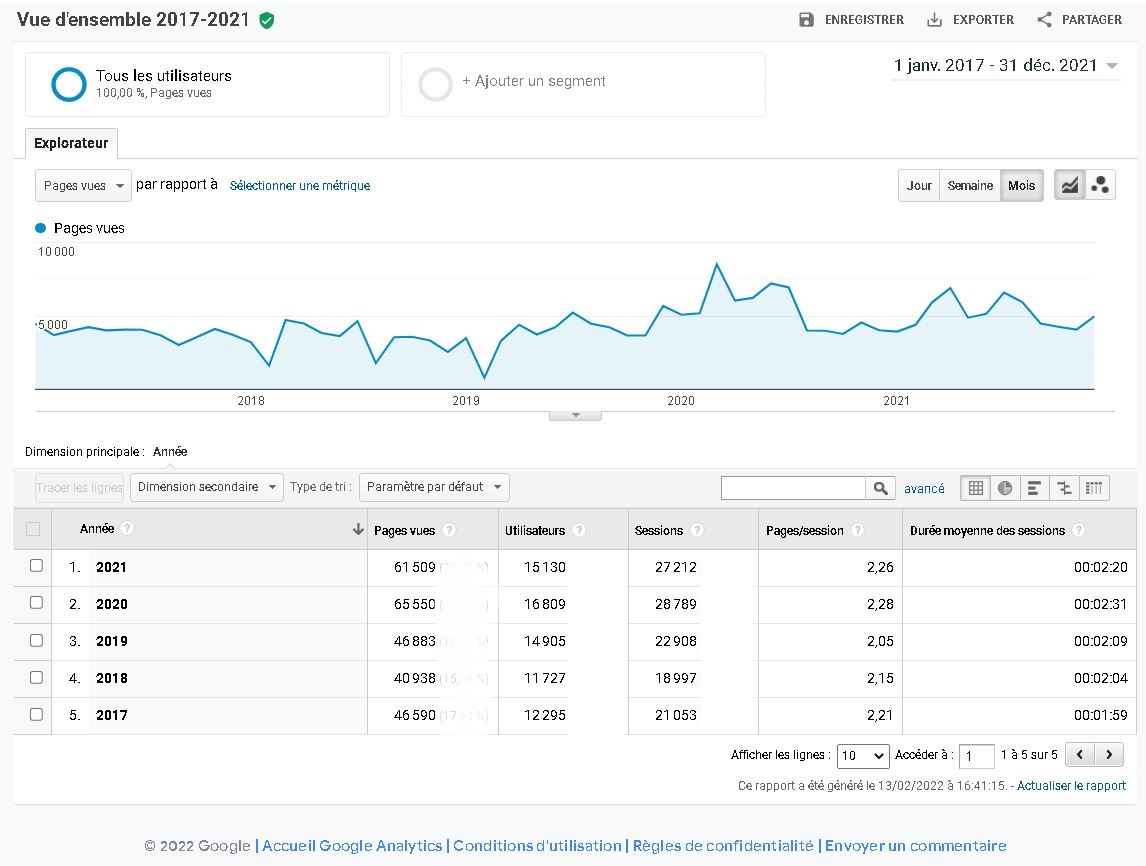Select the pie chart percentage view

click(x=1005, y=487)
